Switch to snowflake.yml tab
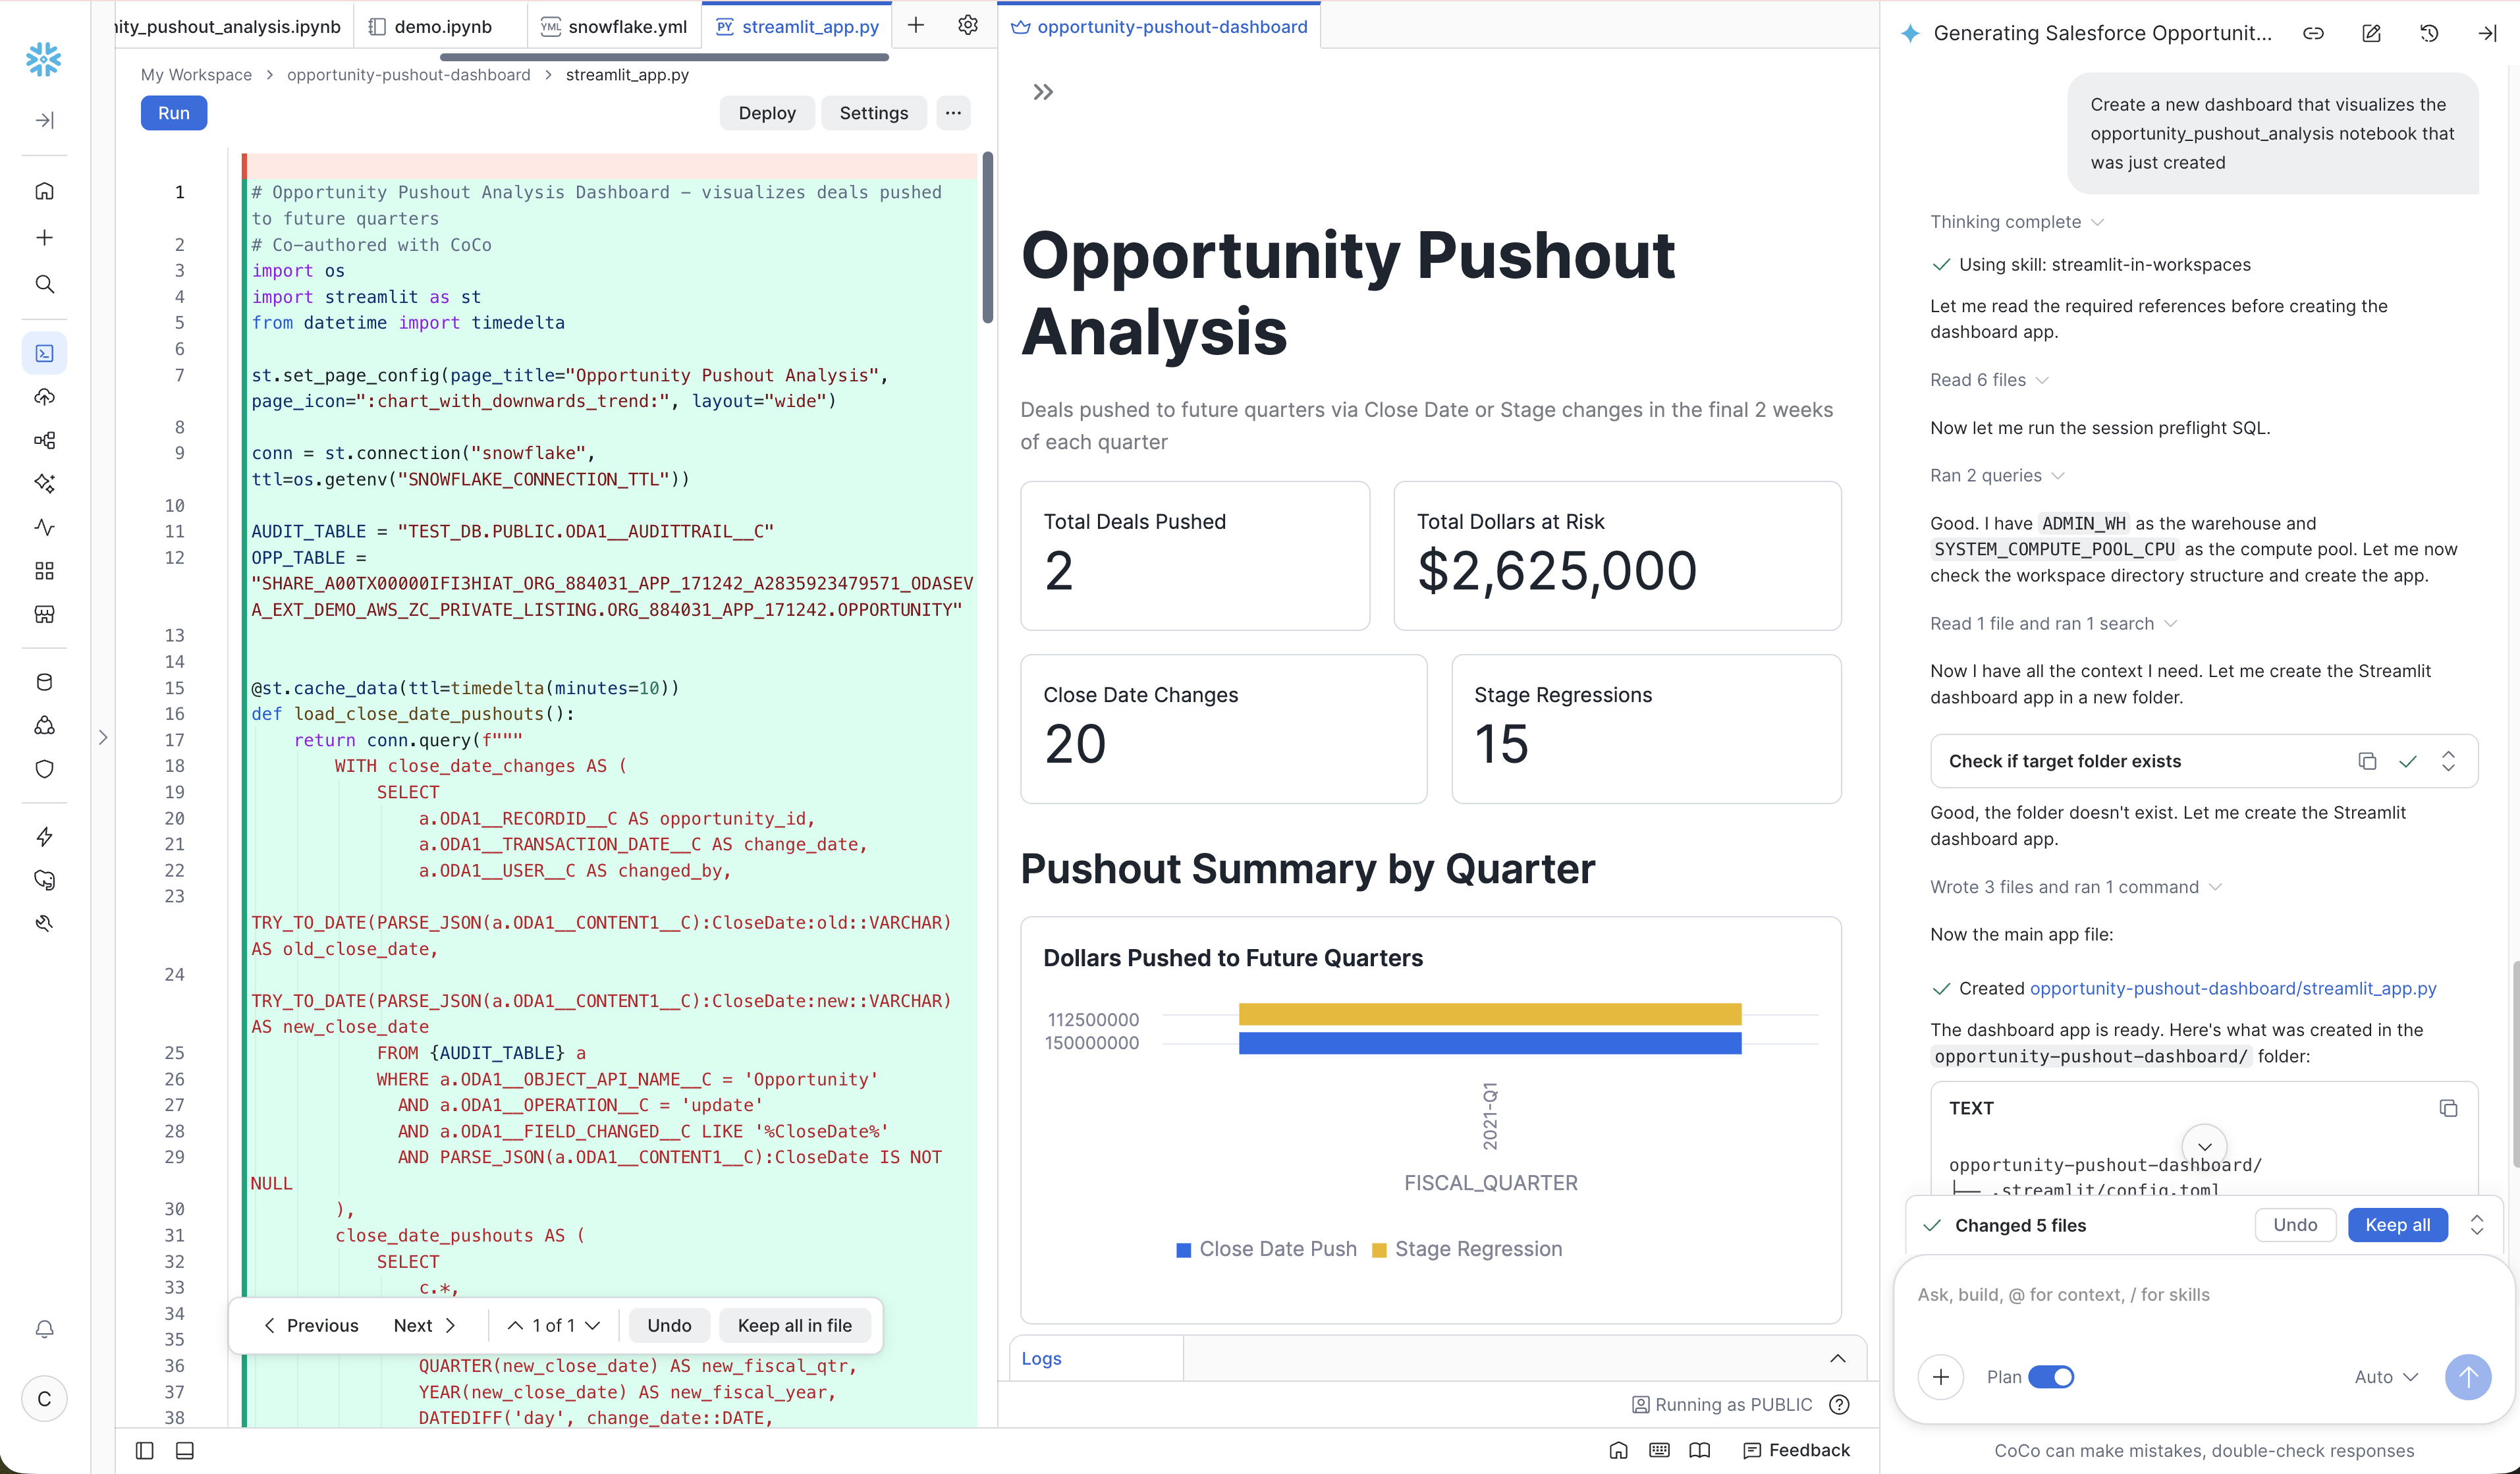 click(x=615, y=26)
